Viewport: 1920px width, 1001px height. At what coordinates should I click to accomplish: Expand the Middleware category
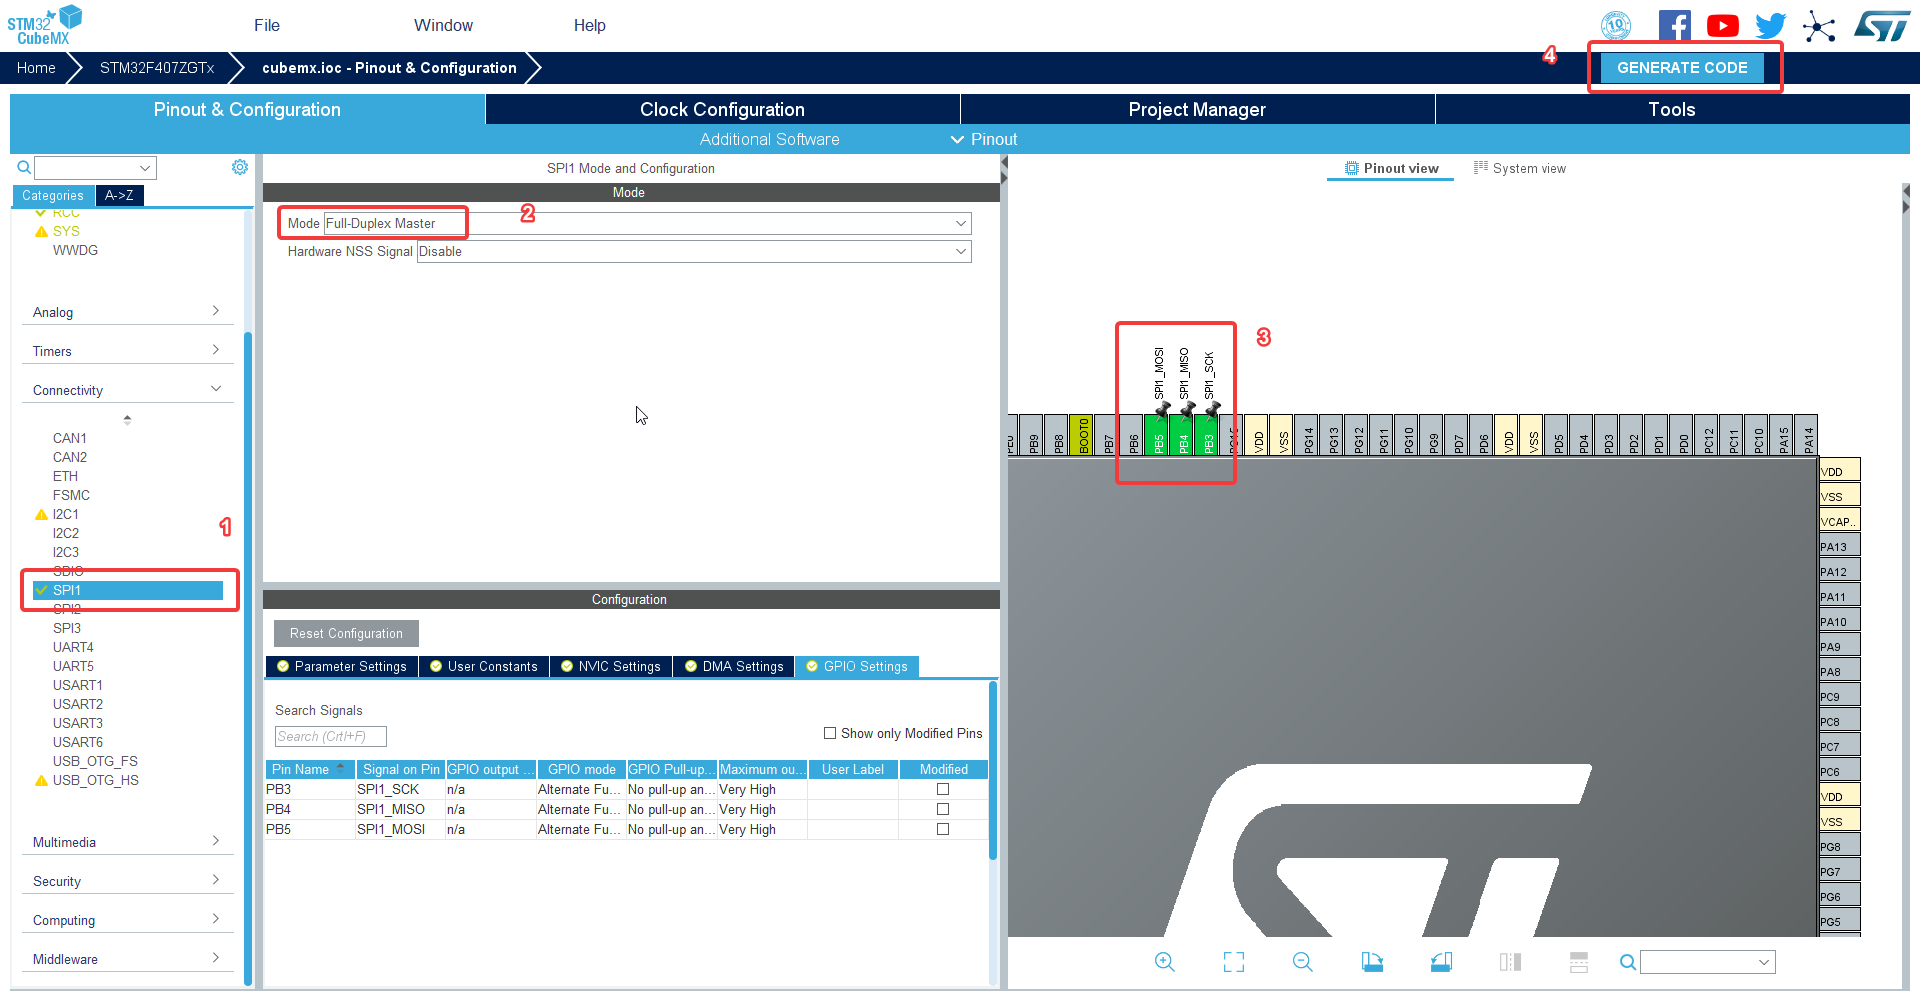click(x=127, y=959)
